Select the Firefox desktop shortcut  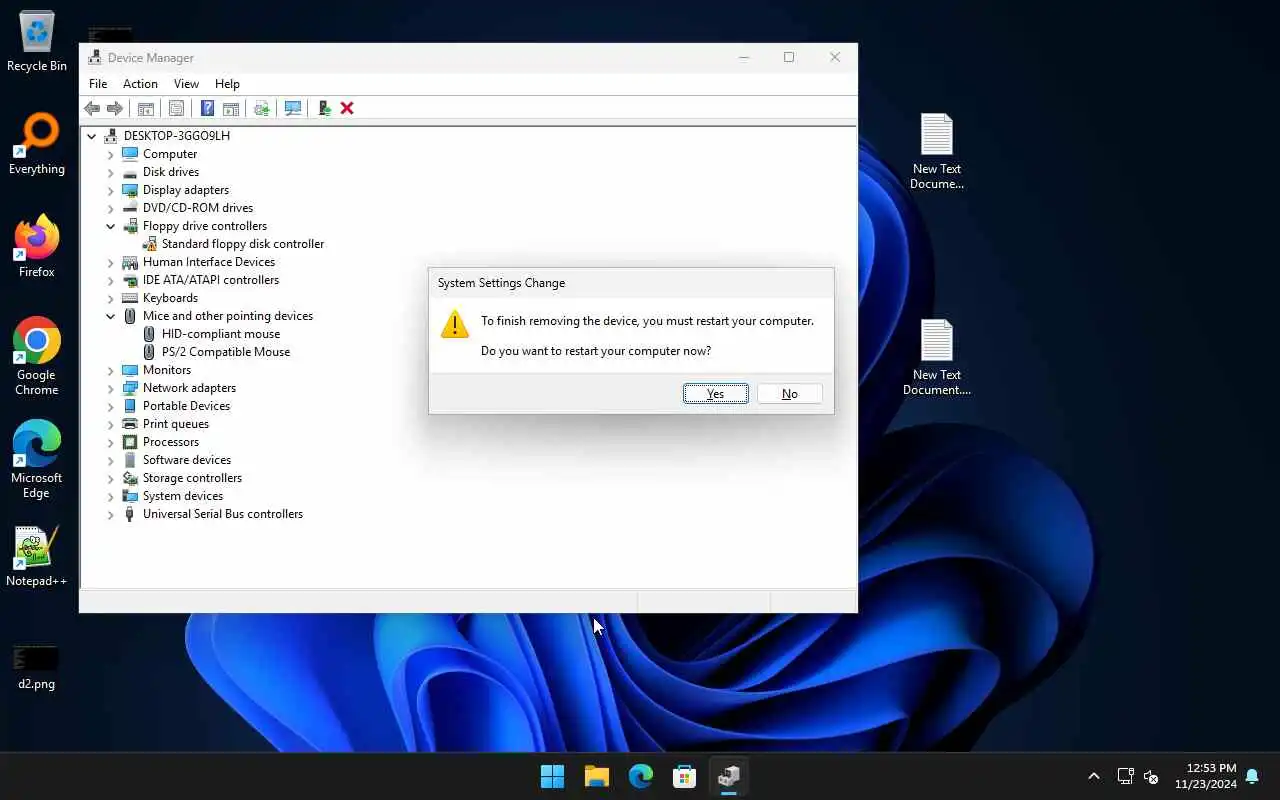tap(37, 247)
